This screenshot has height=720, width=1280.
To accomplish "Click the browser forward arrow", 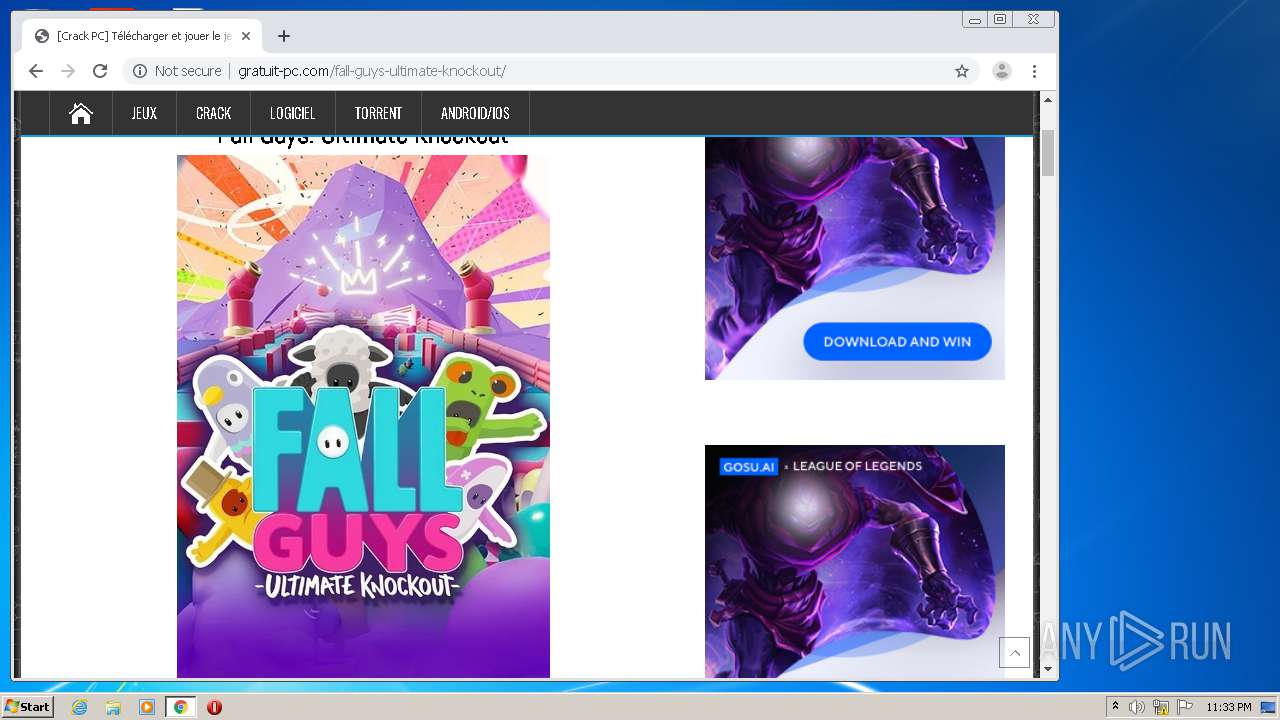I will coord(68,71).
